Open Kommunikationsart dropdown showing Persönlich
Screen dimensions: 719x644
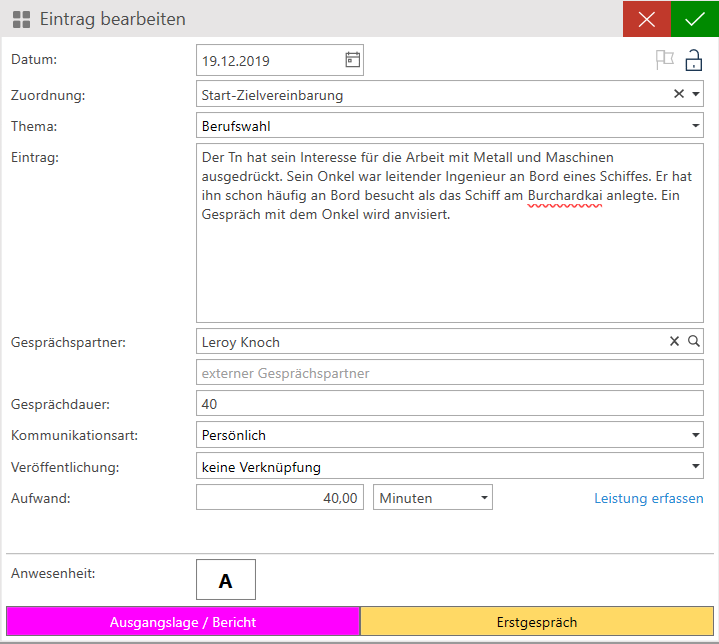(x=695, y=435)
